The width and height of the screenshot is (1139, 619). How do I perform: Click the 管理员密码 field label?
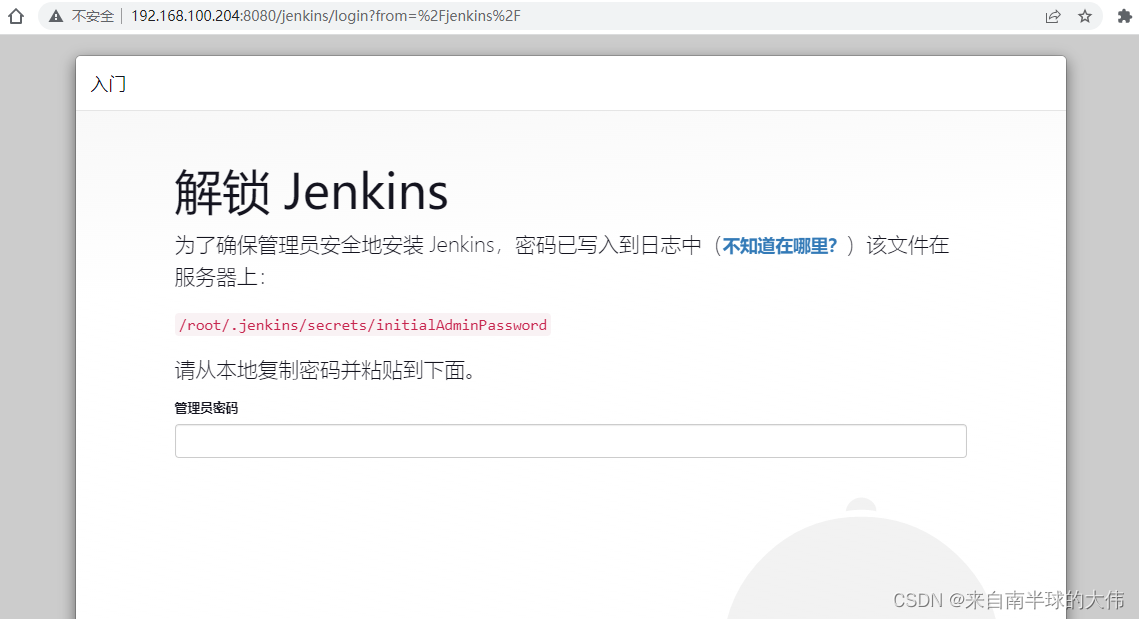[x=206, y=408]
